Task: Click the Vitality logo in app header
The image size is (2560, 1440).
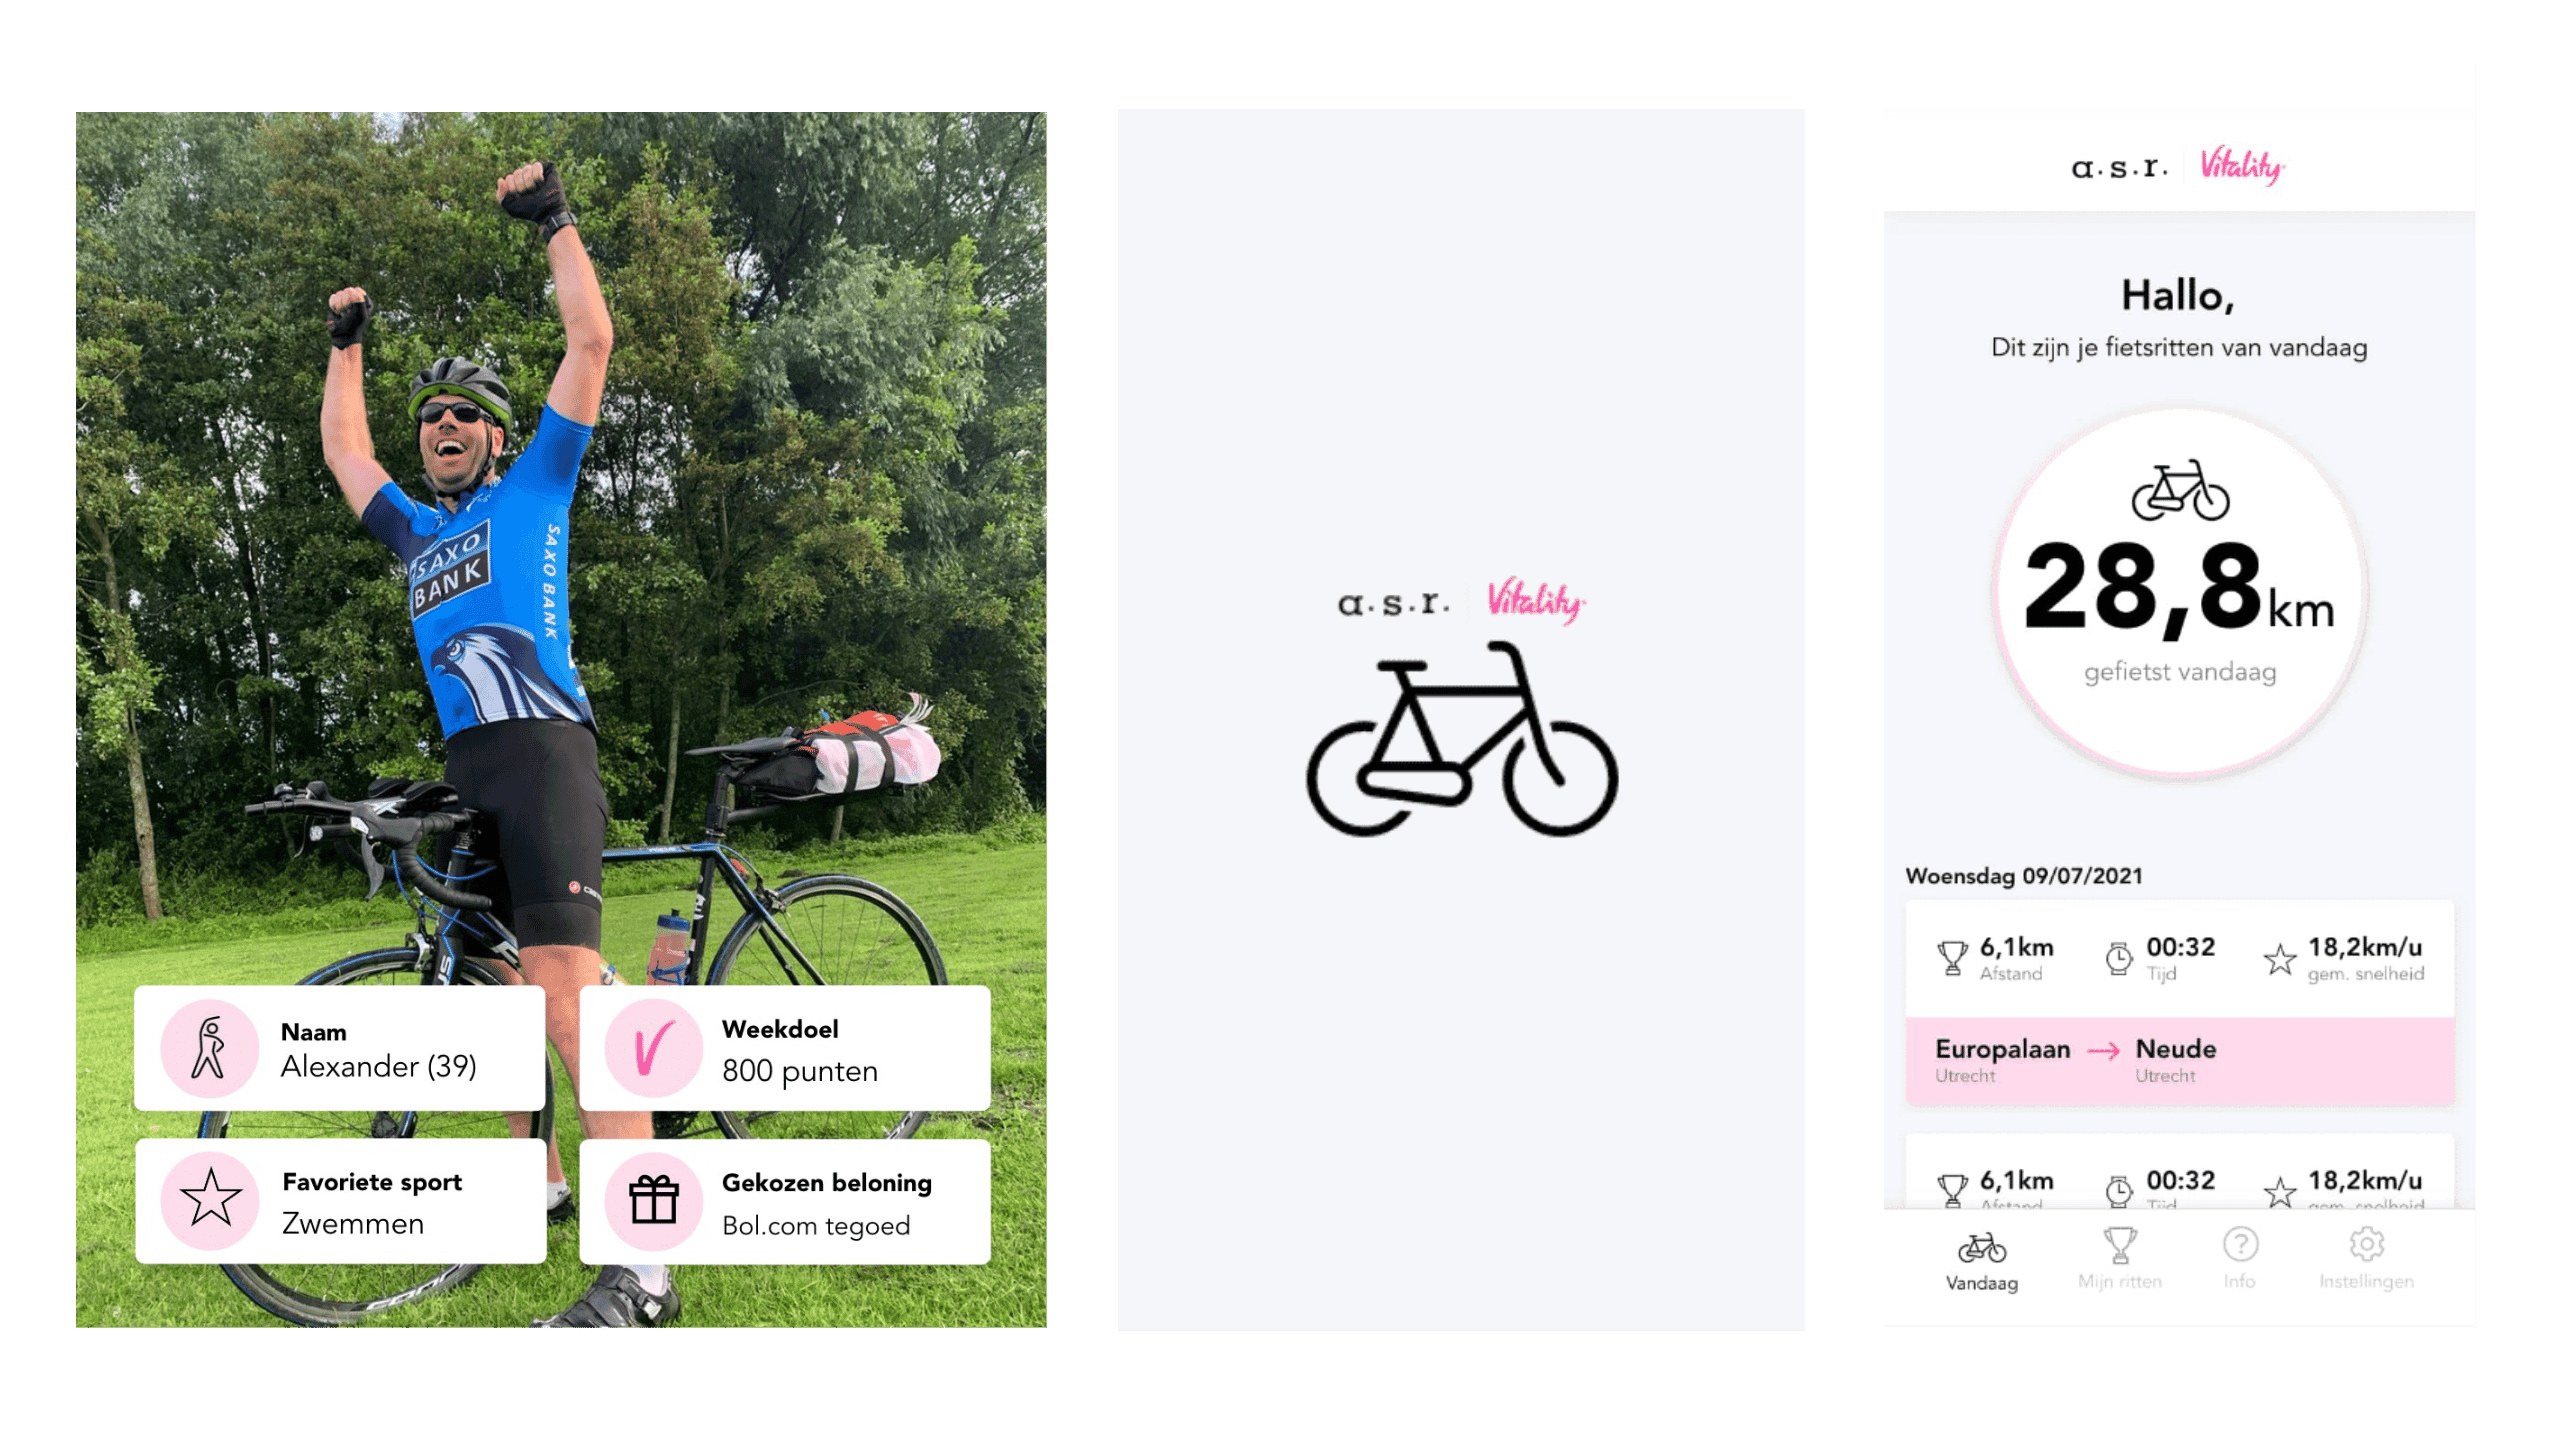Action: (2242, 166)
